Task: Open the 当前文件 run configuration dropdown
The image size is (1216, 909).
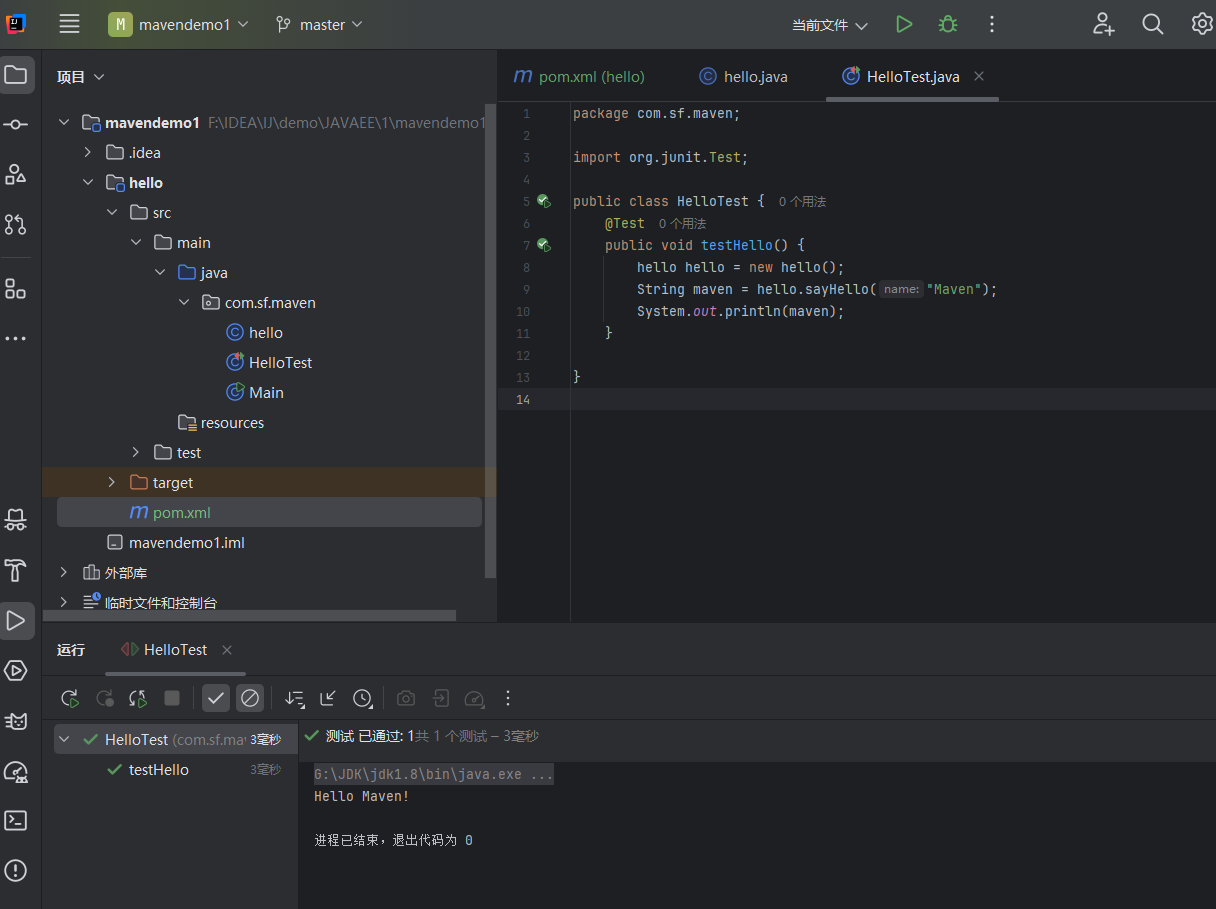Action: tap(829, 25)
